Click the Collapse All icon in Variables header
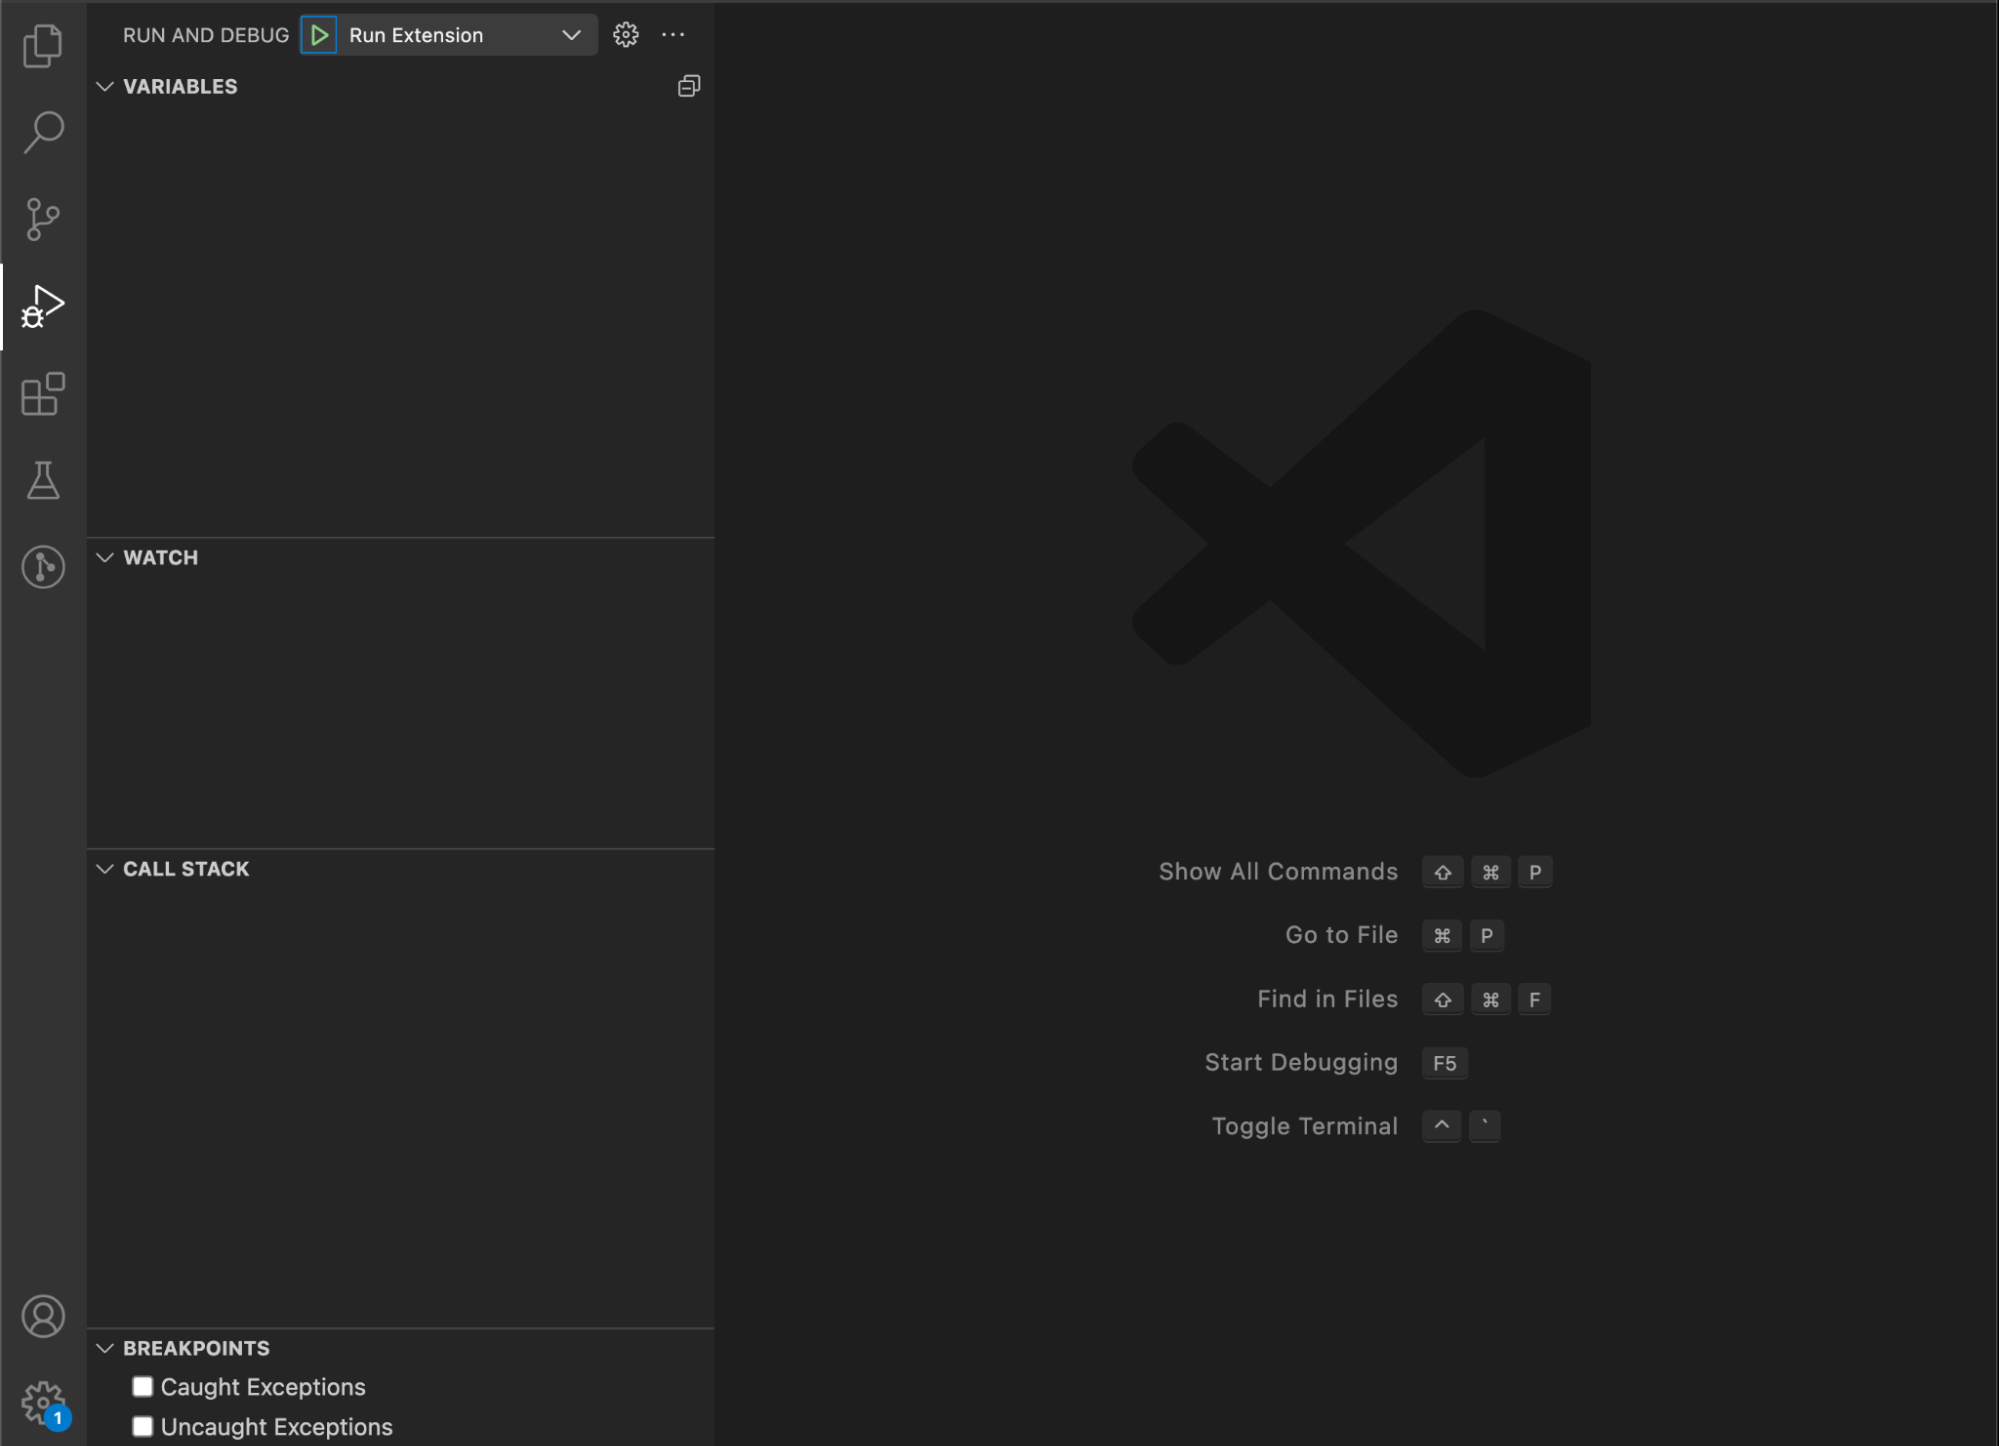 click(688, 86)
